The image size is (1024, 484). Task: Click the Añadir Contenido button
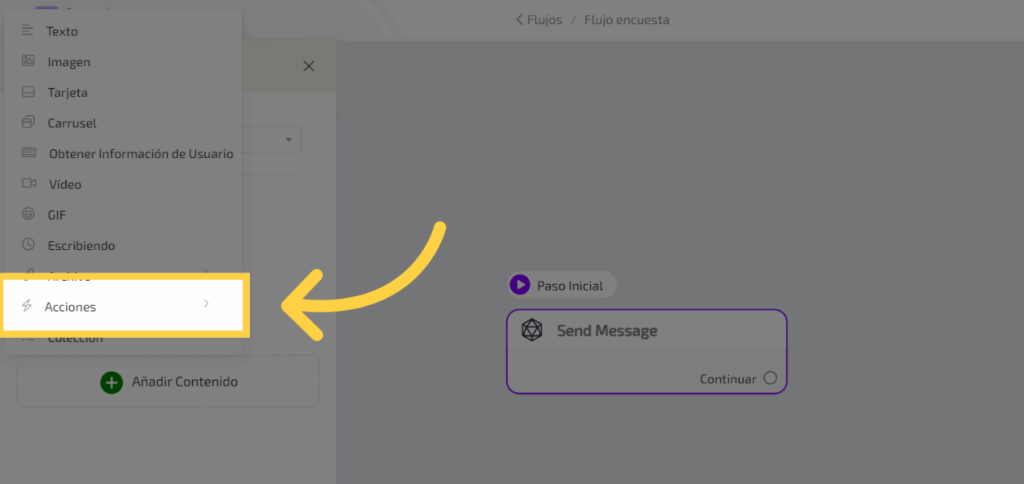click(x=168, y=382)
